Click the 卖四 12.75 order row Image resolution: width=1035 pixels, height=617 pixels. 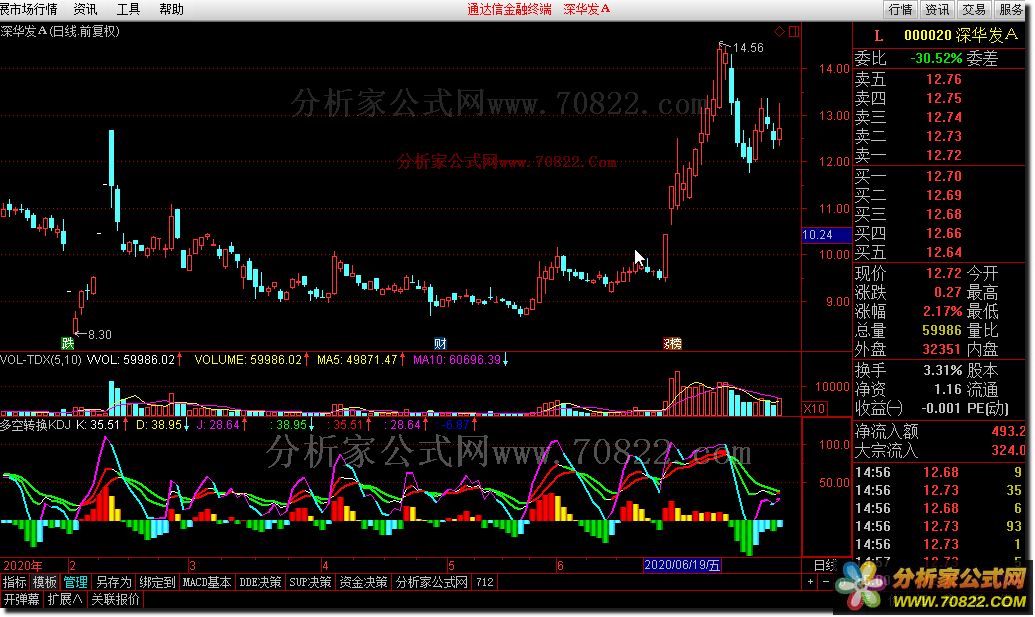point(941,98)
